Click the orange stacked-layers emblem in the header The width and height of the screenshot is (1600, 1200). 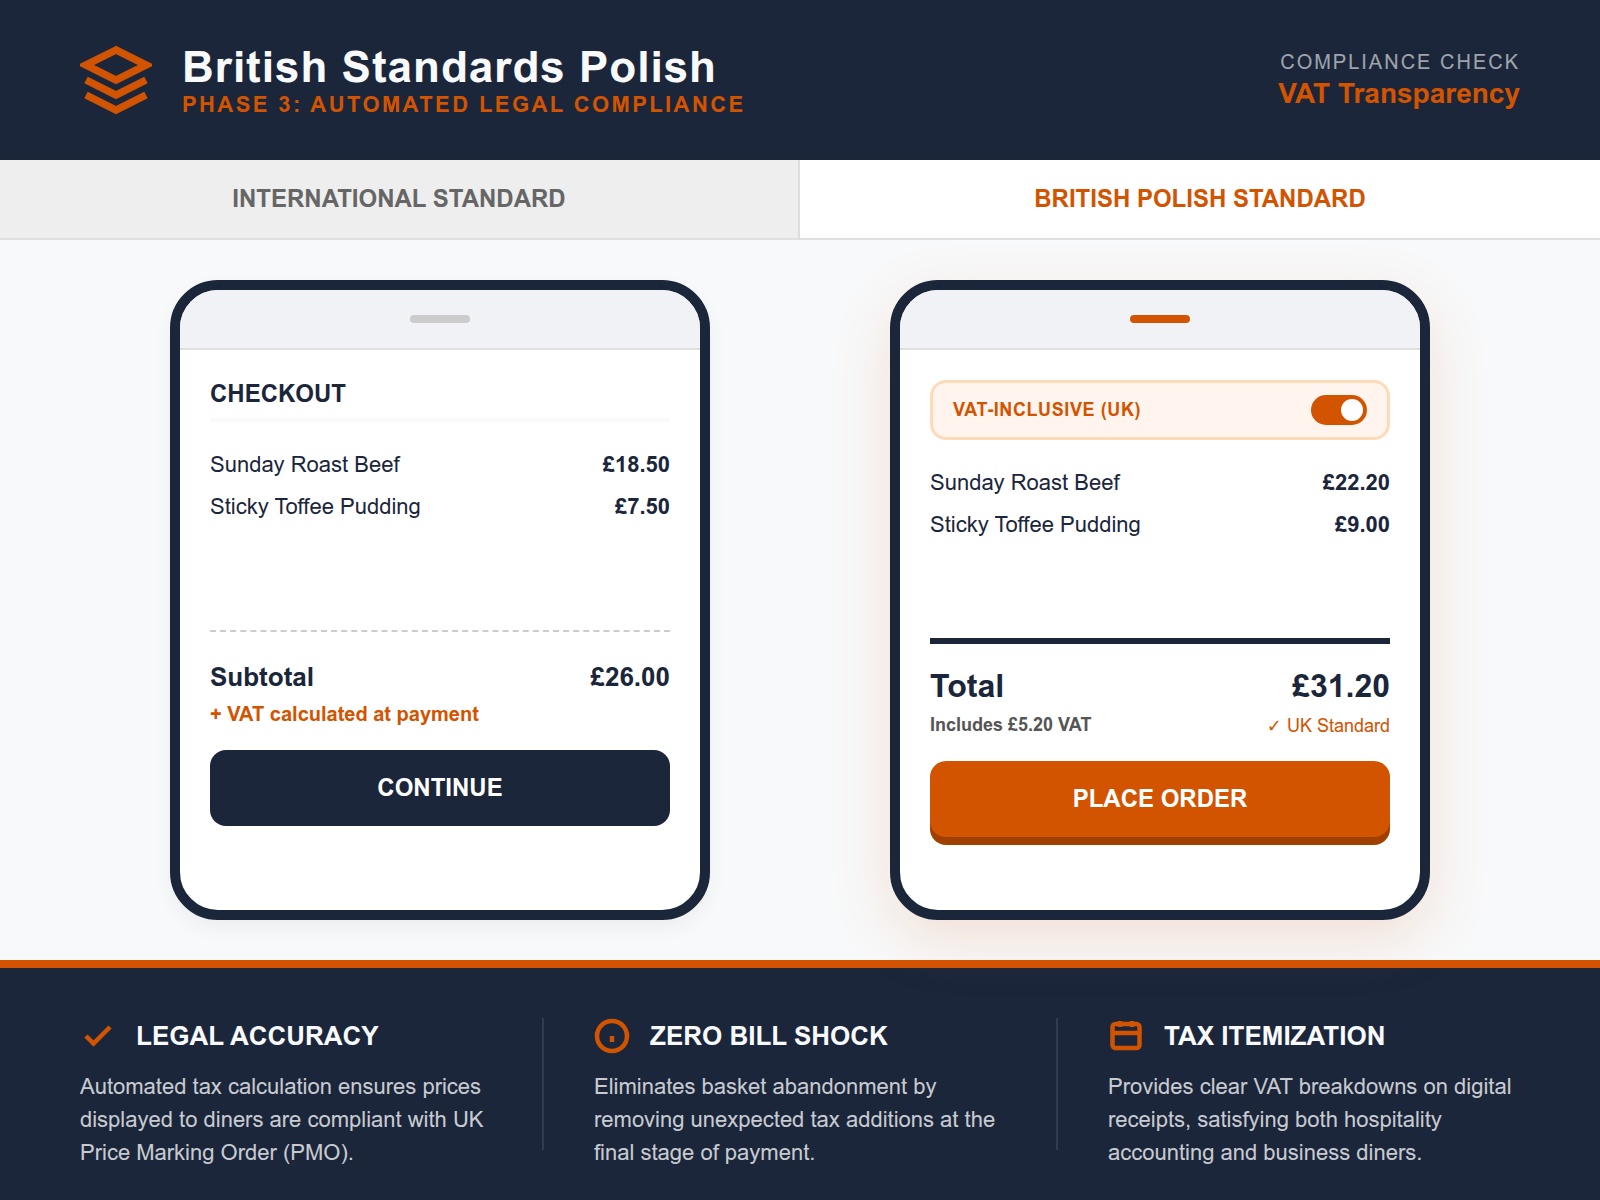point(114,78)
